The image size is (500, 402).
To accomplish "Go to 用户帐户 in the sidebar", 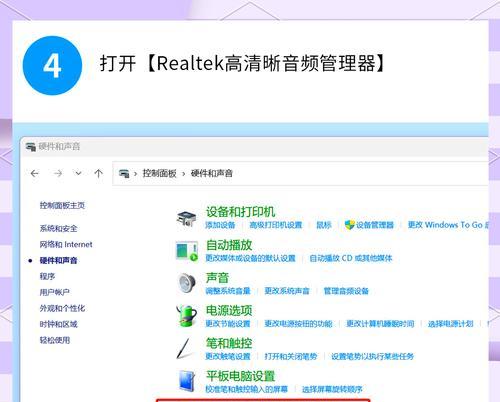I will [x=55, y=292].
